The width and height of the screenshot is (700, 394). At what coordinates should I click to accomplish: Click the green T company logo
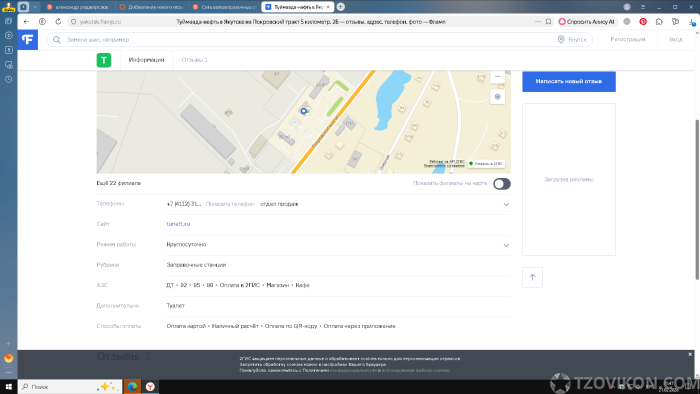pos(104,60)
